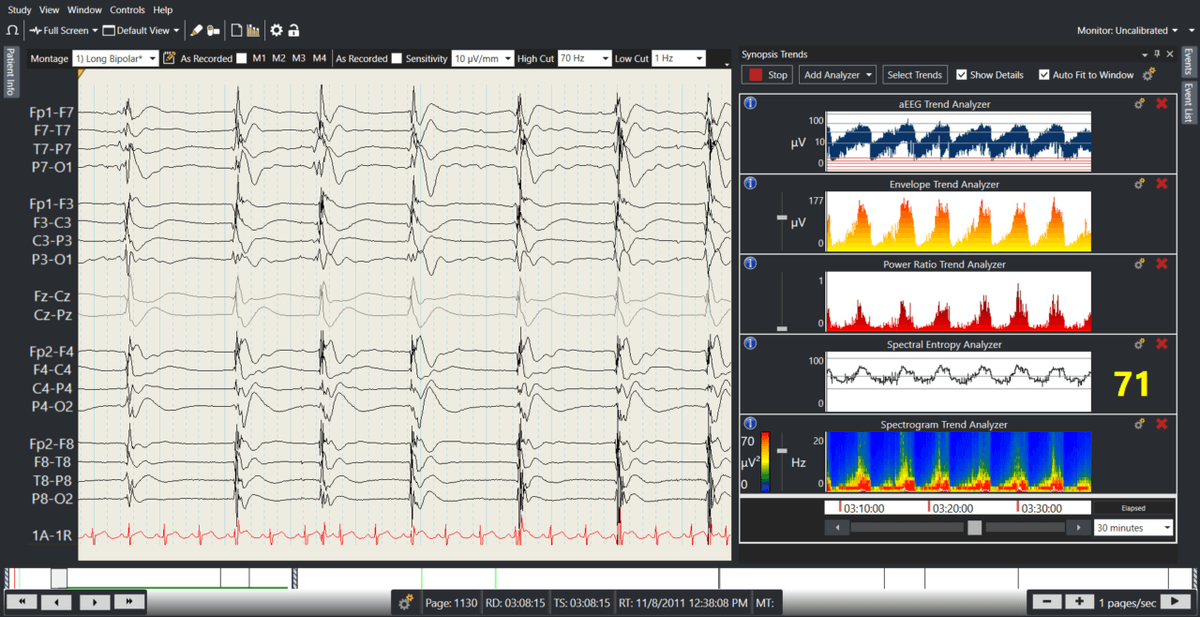1200x617 pixels.
Task: Open the Add Analyzer dropdown
Action: coord(838,74)
